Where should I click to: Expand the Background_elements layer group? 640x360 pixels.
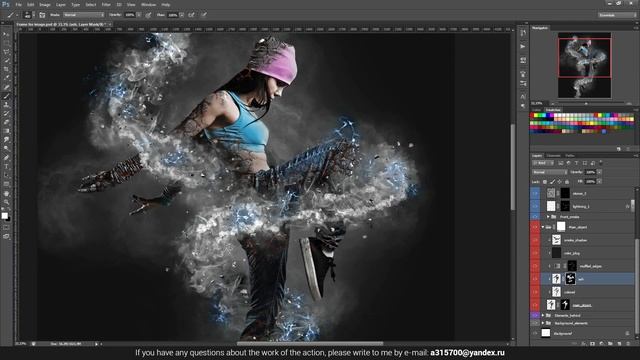pyautogui.click(x=543, y=323)
